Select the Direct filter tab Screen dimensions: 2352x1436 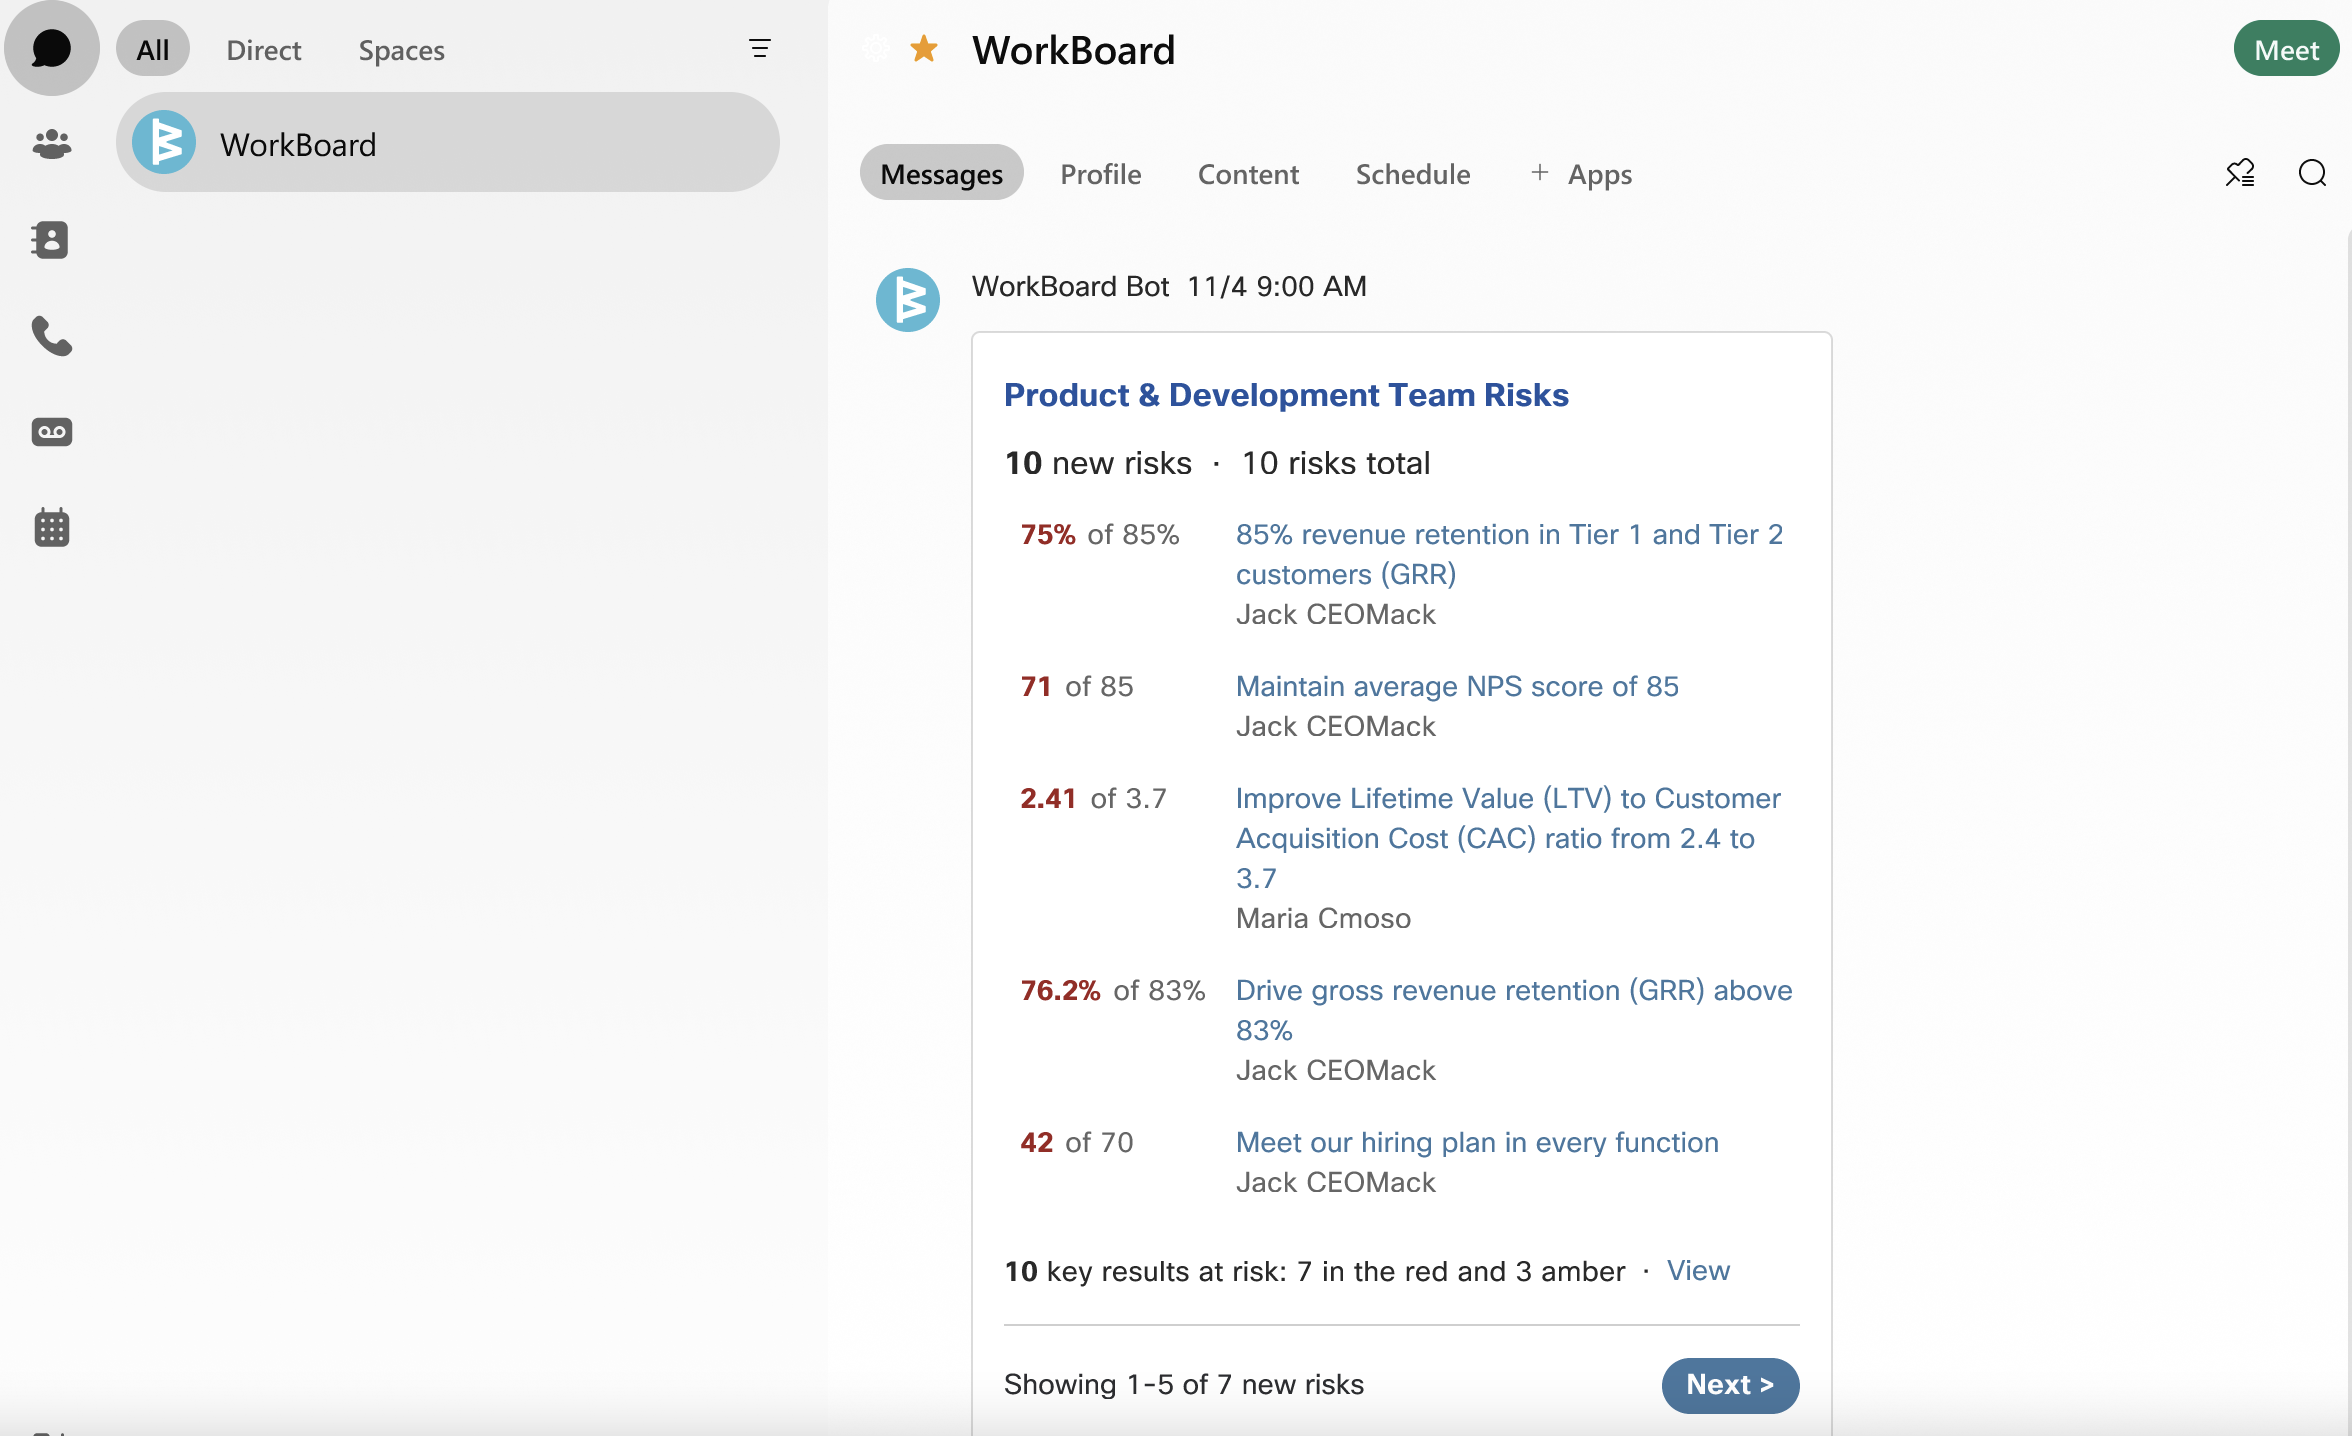(x=264, y=49)
